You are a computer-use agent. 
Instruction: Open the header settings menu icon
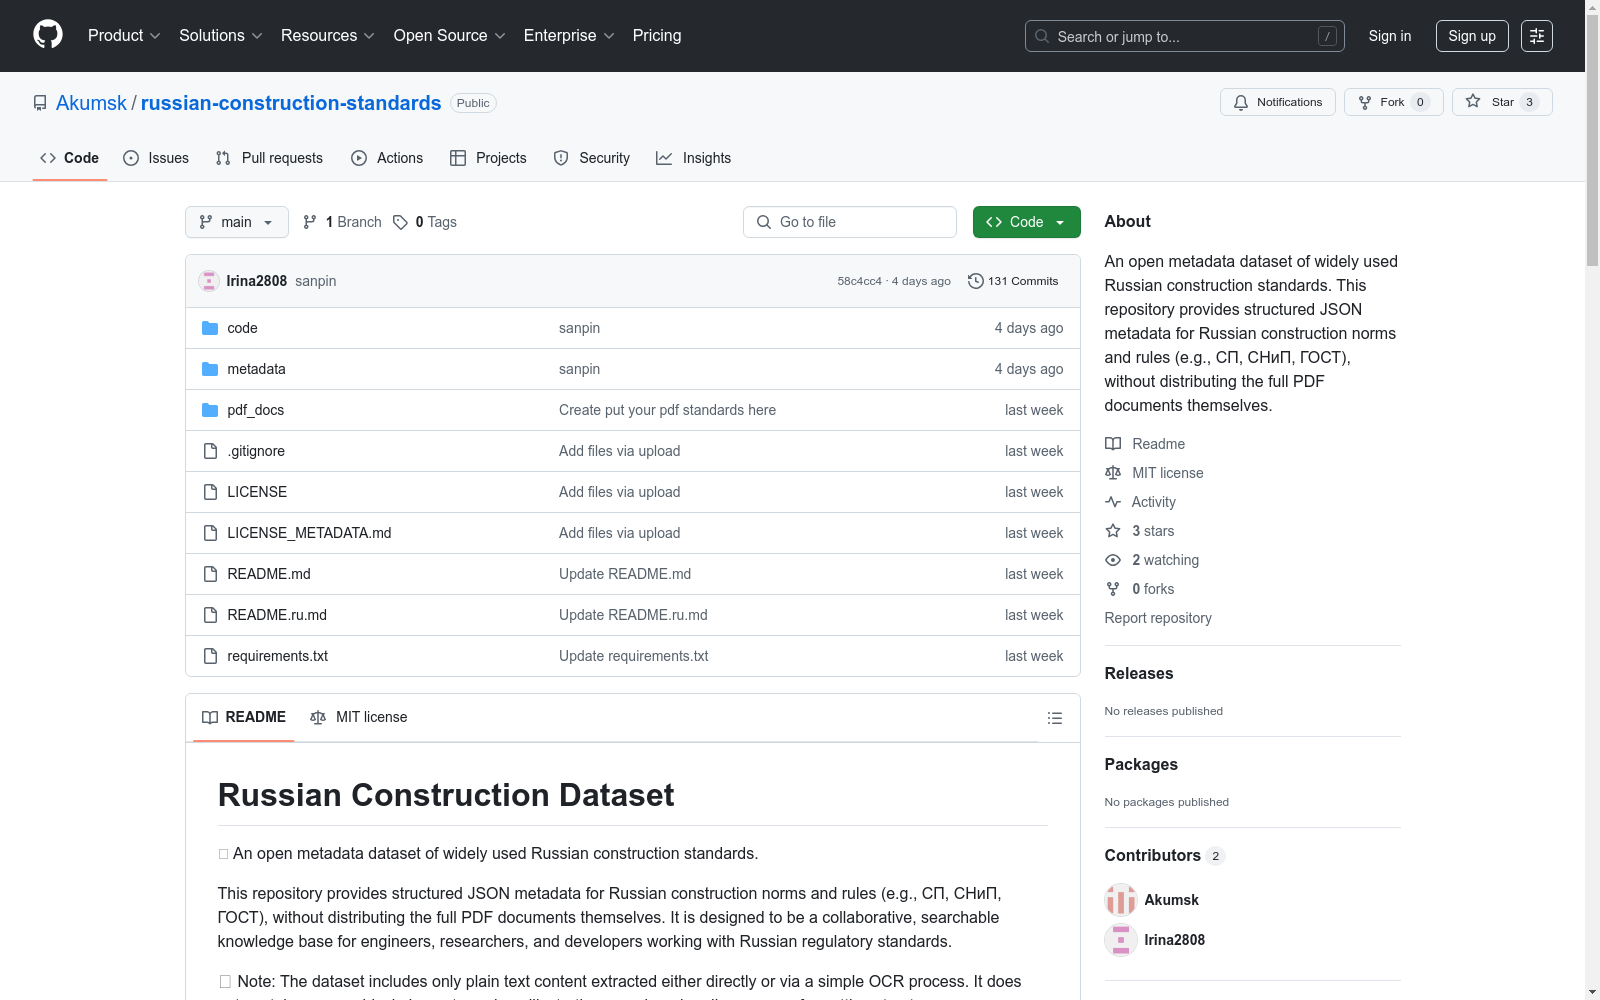[1536, 36]
